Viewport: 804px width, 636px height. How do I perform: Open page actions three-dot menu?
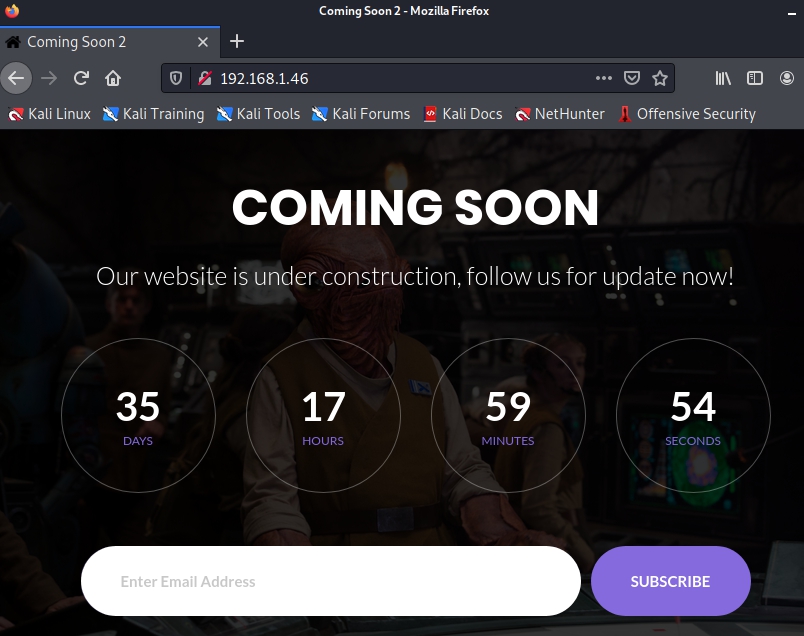(x=604, y=78)
